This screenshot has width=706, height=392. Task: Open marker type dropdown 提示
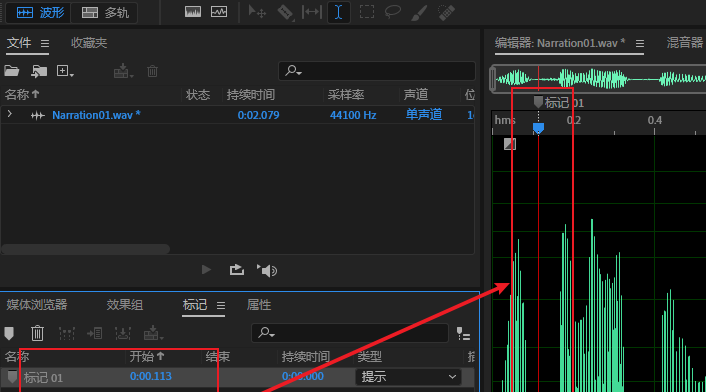pyautogui.click(x=408, y=377)
